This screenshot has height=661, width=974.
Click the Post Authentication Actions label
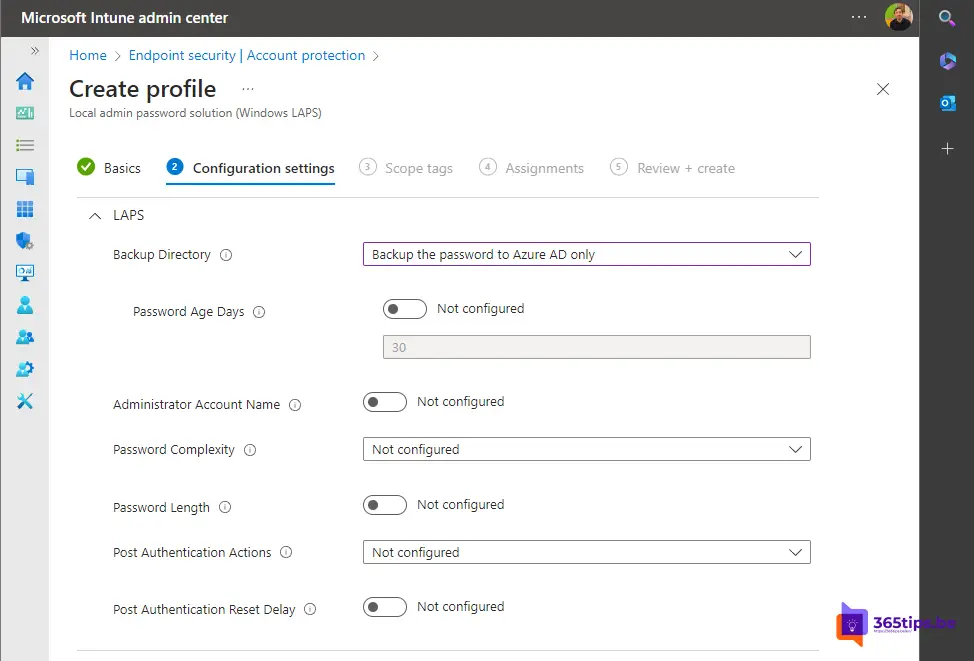click(192, 552)
